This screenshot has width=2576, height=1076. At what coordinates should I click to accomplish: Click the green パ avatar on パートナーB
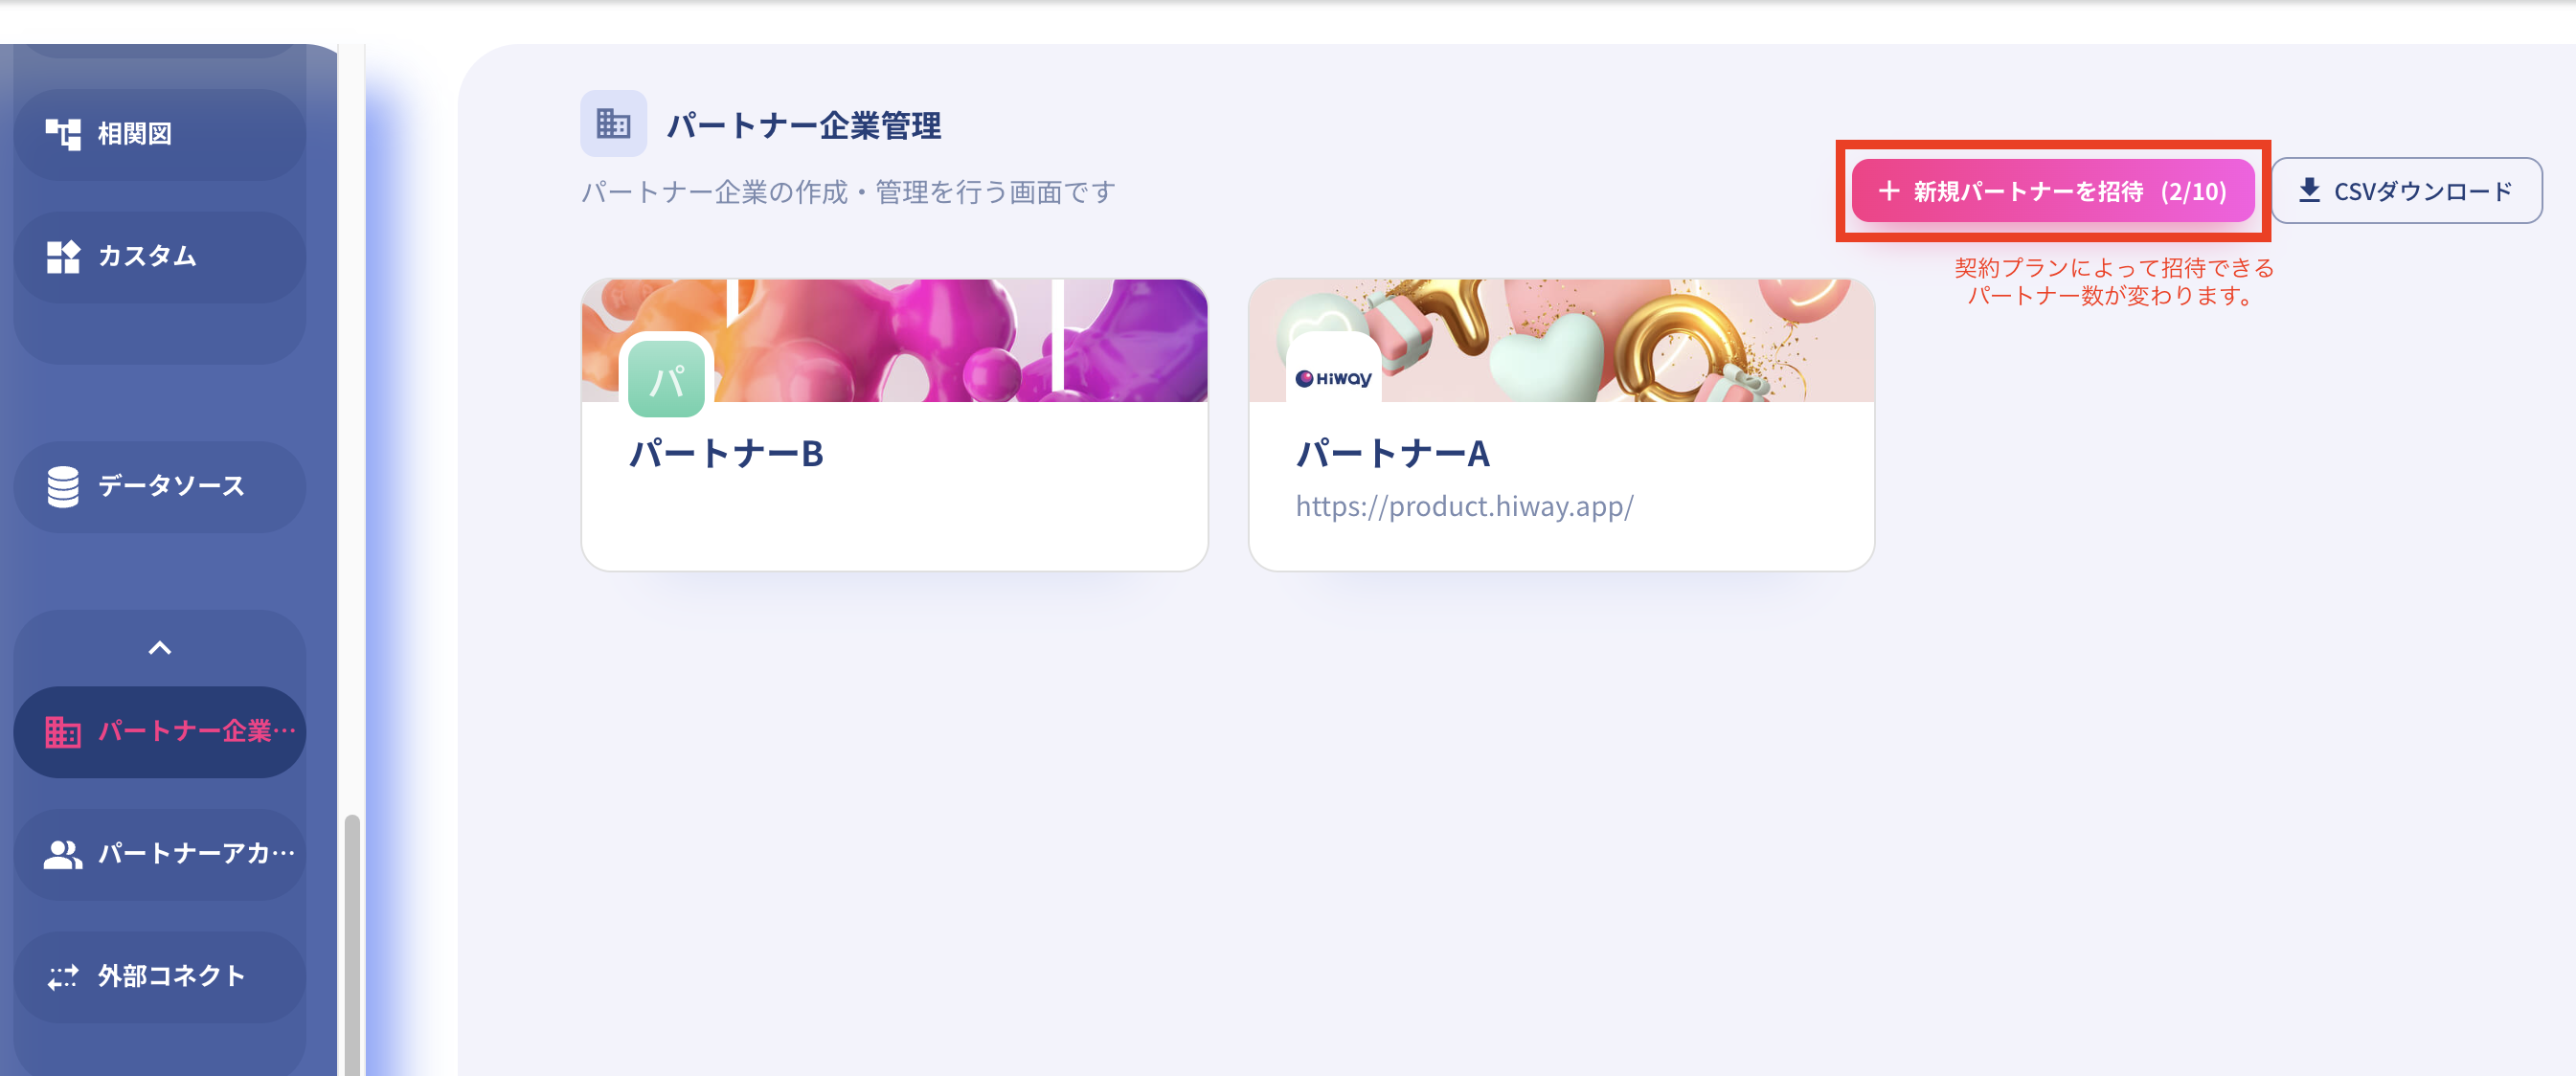(x=667, y=379)
